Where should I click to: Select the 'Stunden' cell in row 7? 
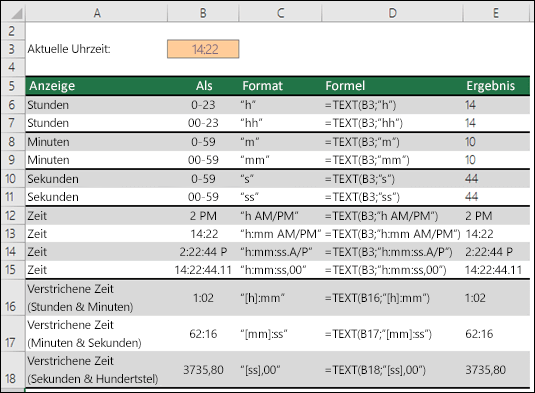[x=97, y=123]
